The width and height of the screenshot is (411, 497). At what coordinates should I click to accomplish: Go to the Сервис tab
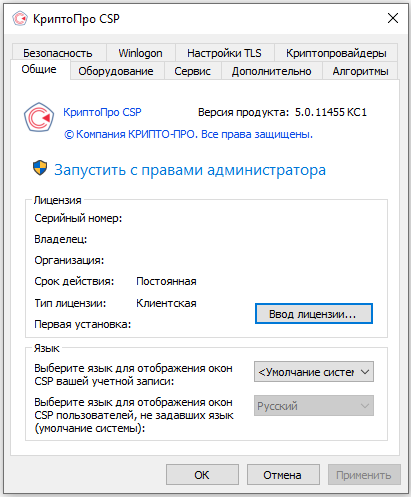[192, 71]
